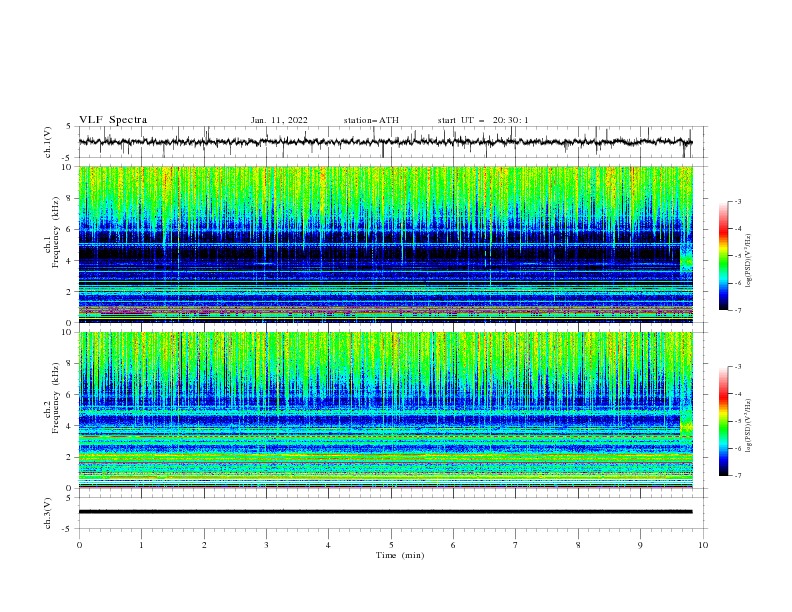Click the 'station=ATH' label
792x612 pixels.
[371, 120]
